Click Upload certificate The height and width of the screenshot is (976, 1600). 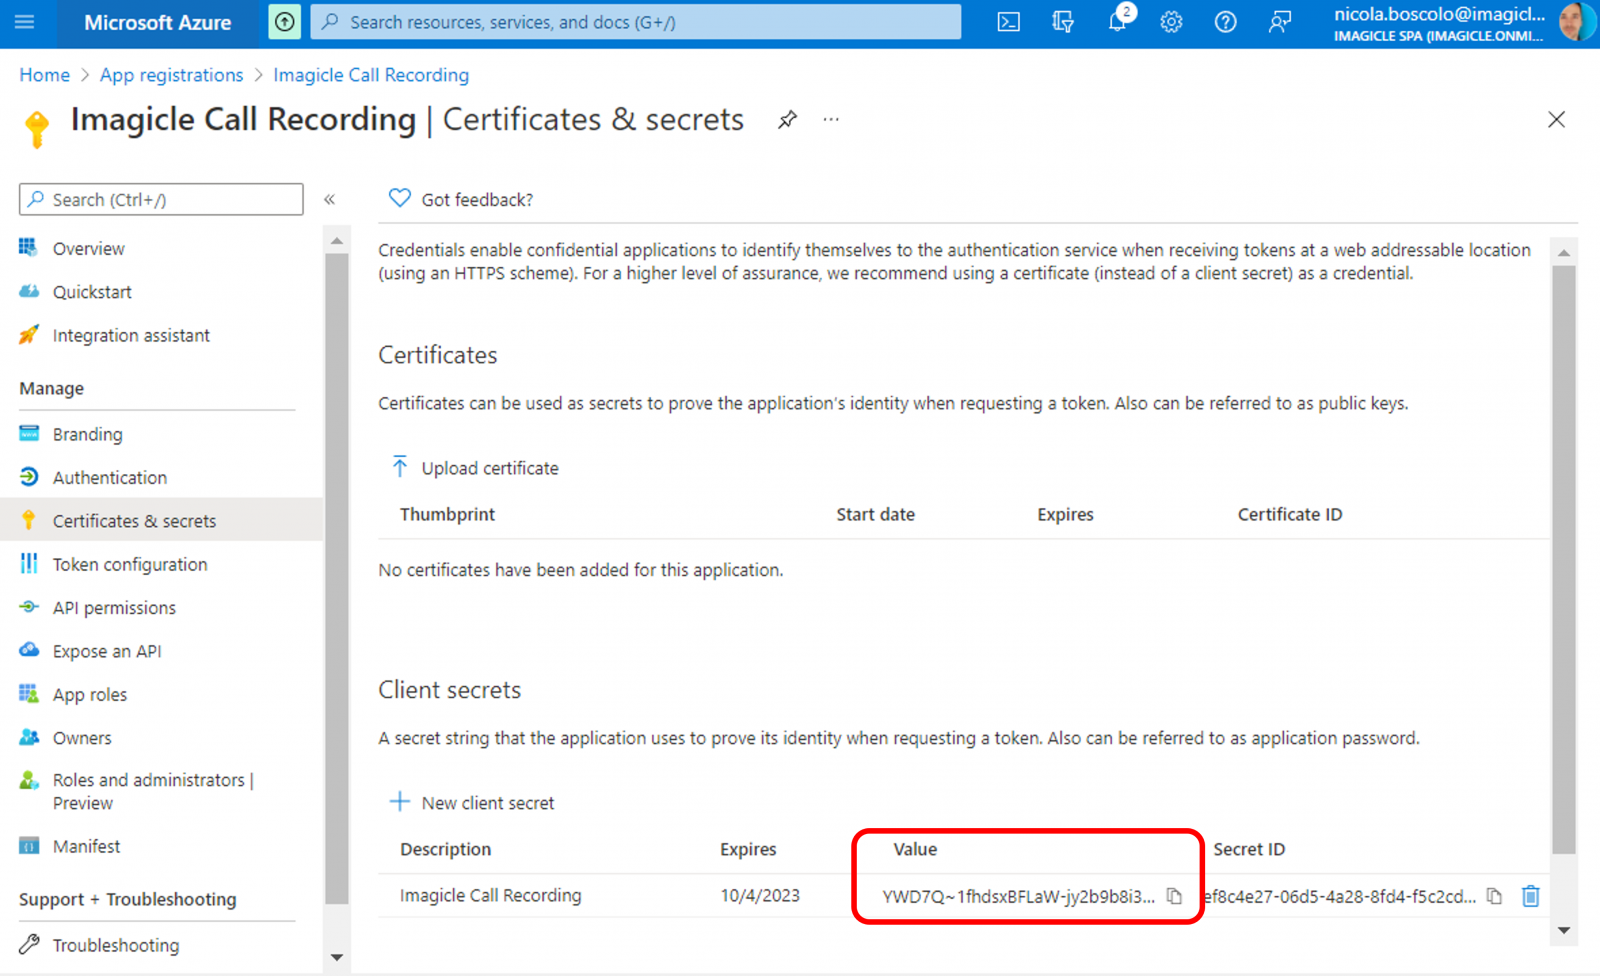click(474, 468)
